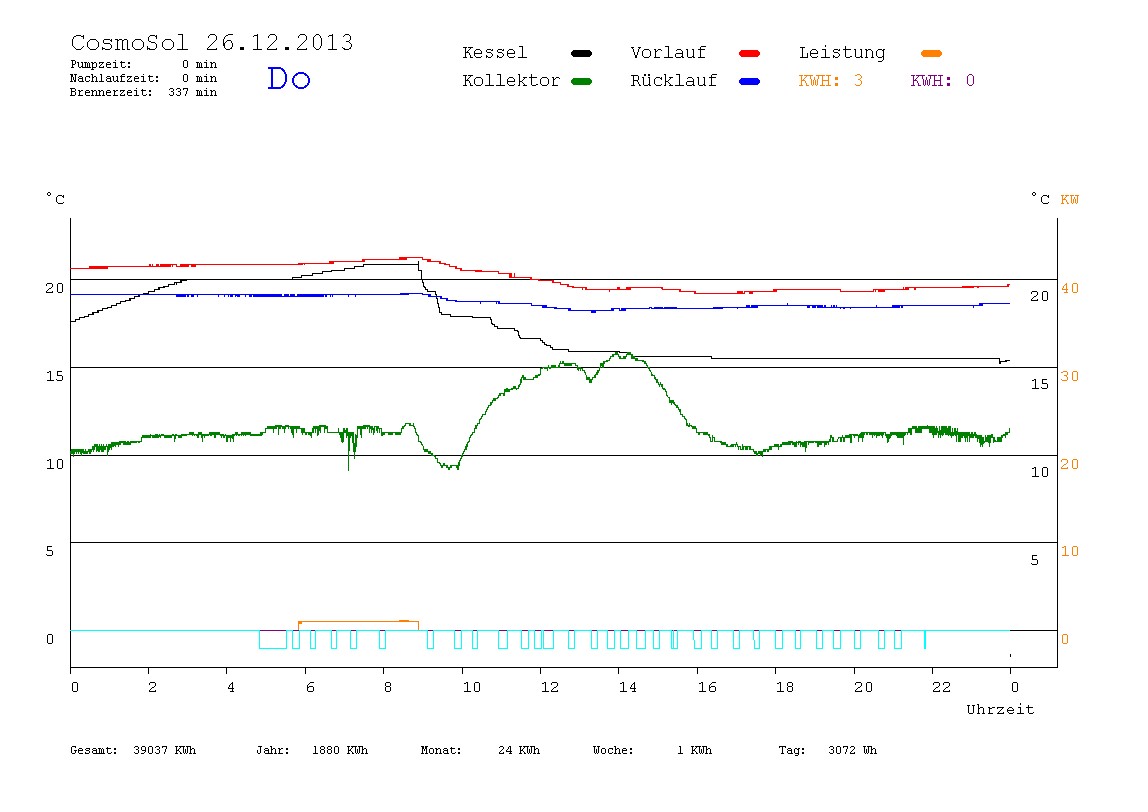1148x812 pixels.
Task: Click the 'Nachlaufzeit:' label
Action: (114, 78)
